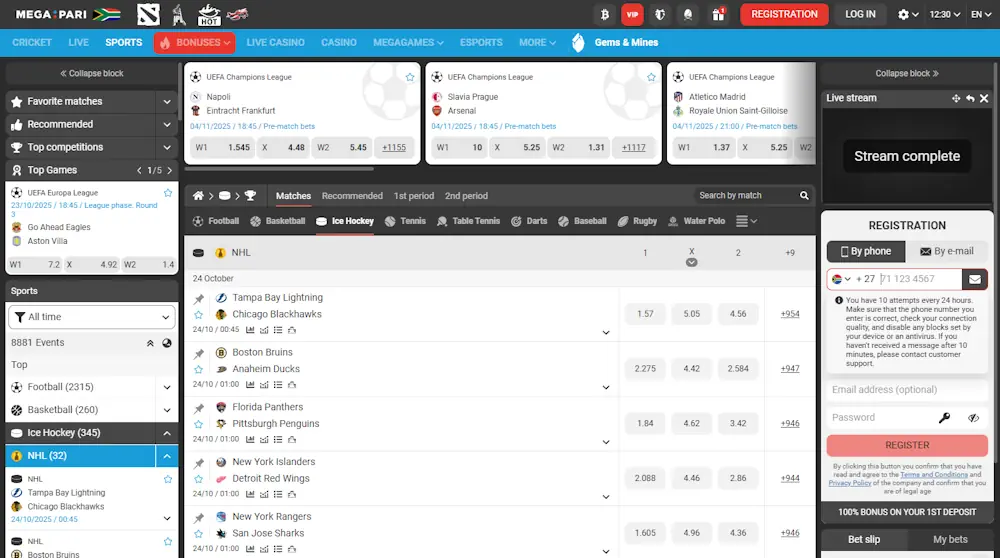
Task: Click the Search by match field
Action: point(746,196)
